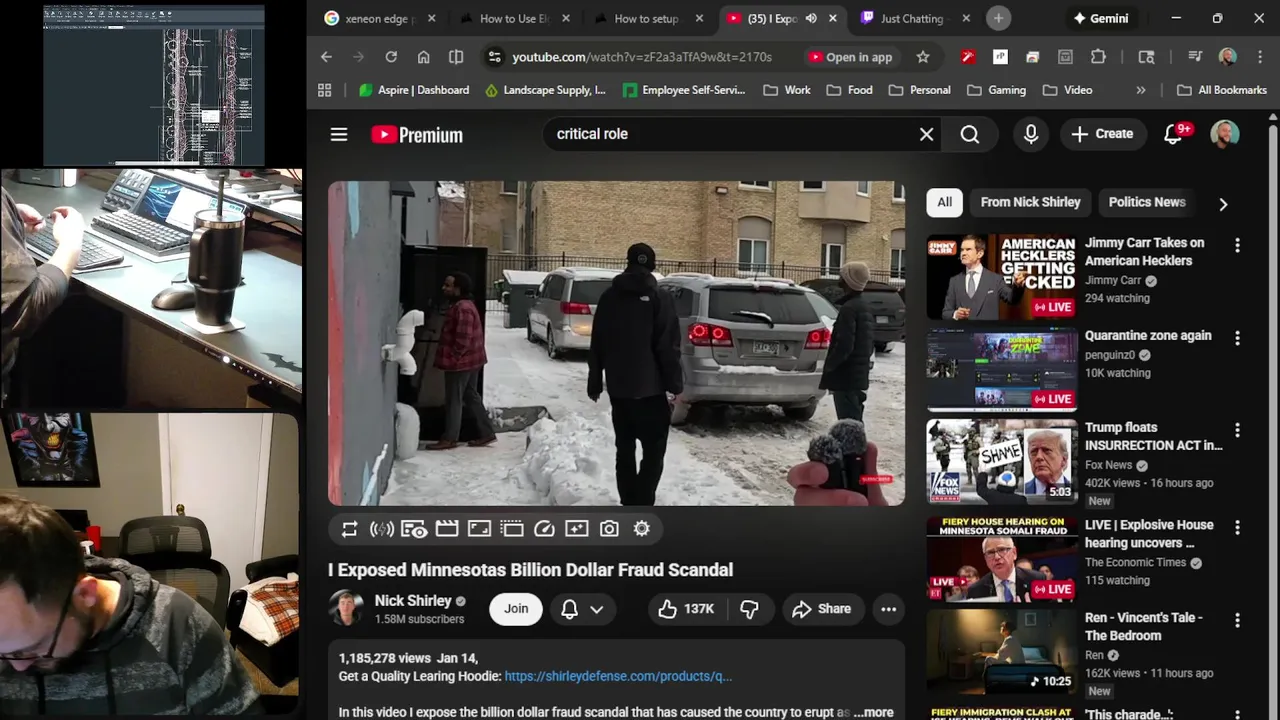Click the Join channel button
The width and height of the screenshot is (1280, 720).
pyautogui.click(x=516, y=609)
